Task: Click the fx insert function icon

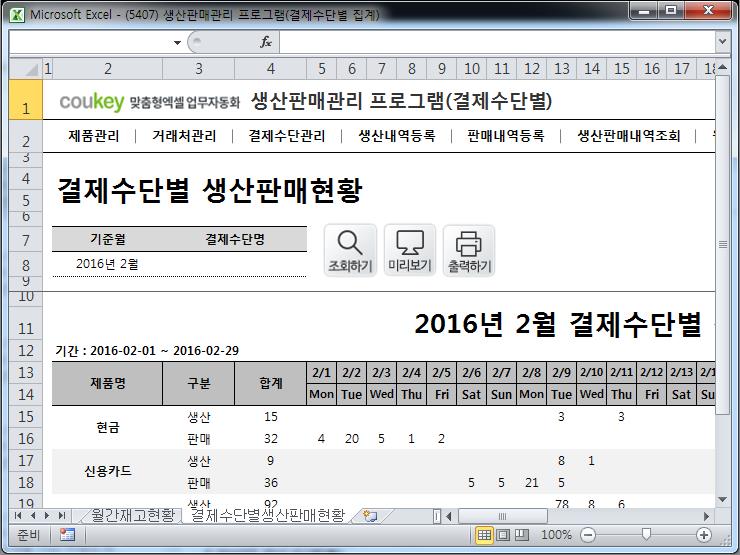Action: tap(266, 42)
